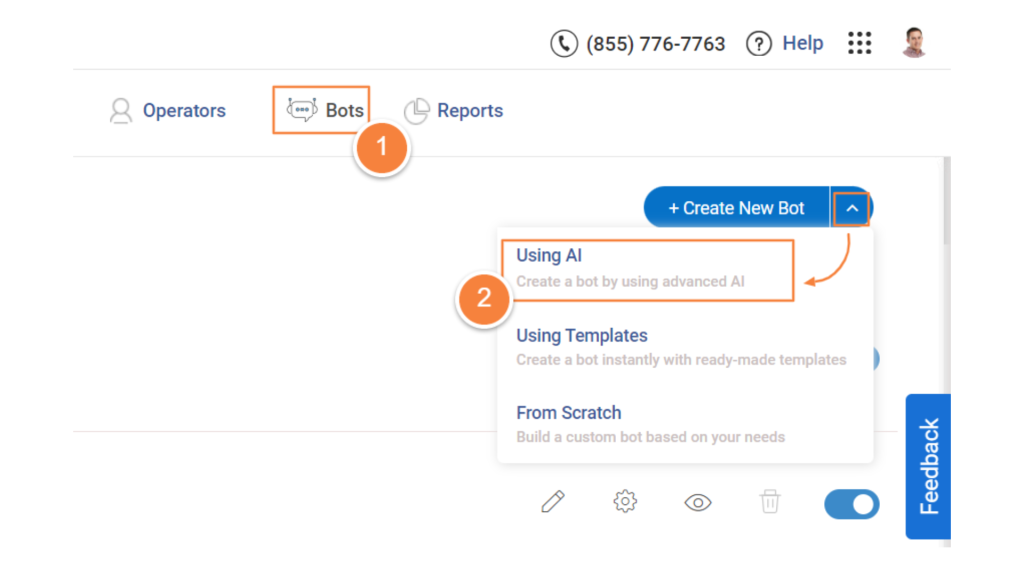Collapse the Create New Bot dropdown arrow

(x=851, y=208)
